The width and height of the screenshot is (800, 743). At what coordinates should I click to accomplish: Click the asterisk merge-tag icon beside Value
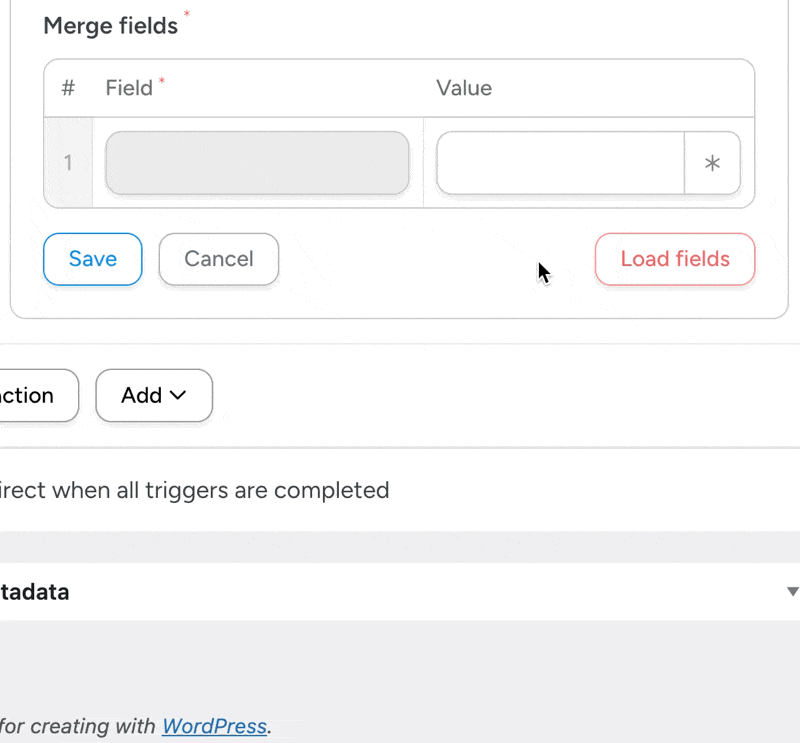[712, 163]
